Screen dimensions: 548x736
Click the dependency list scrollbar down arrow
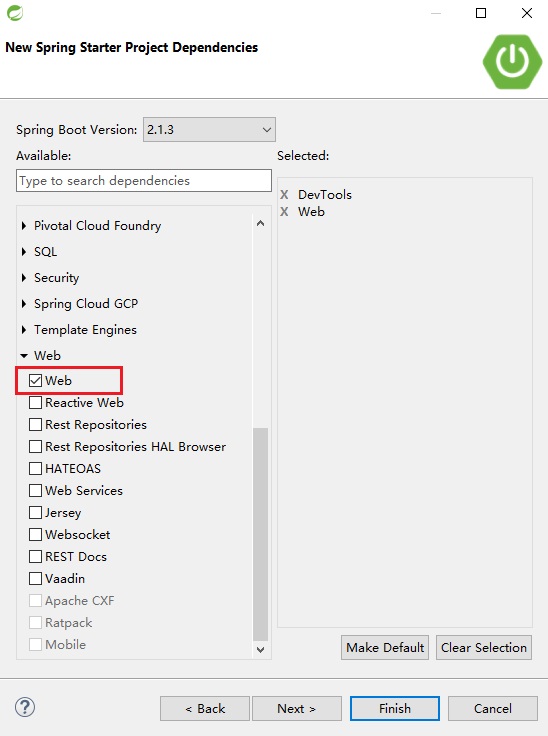[261, 650]
